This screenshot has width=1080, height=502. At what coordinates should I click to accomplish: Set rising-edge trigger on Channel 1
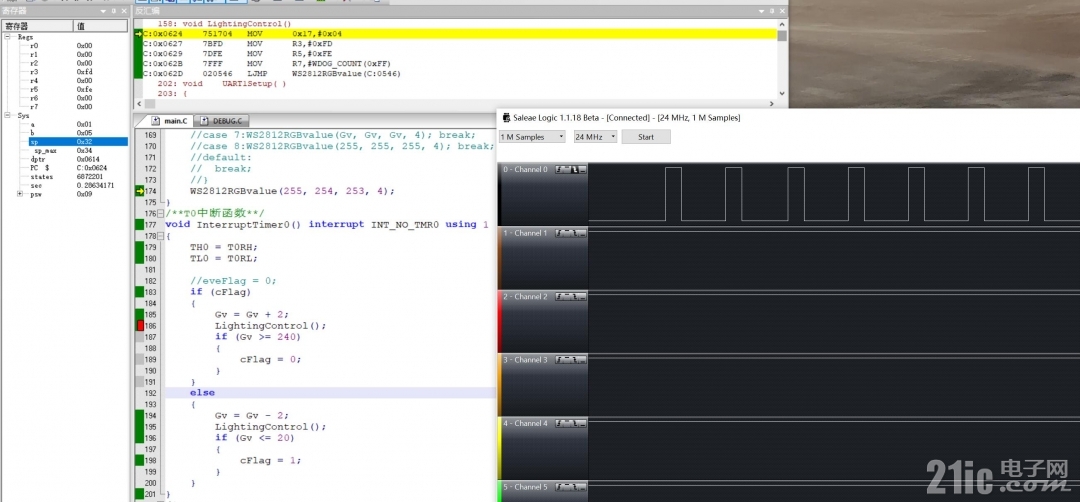tap(559, 233)
